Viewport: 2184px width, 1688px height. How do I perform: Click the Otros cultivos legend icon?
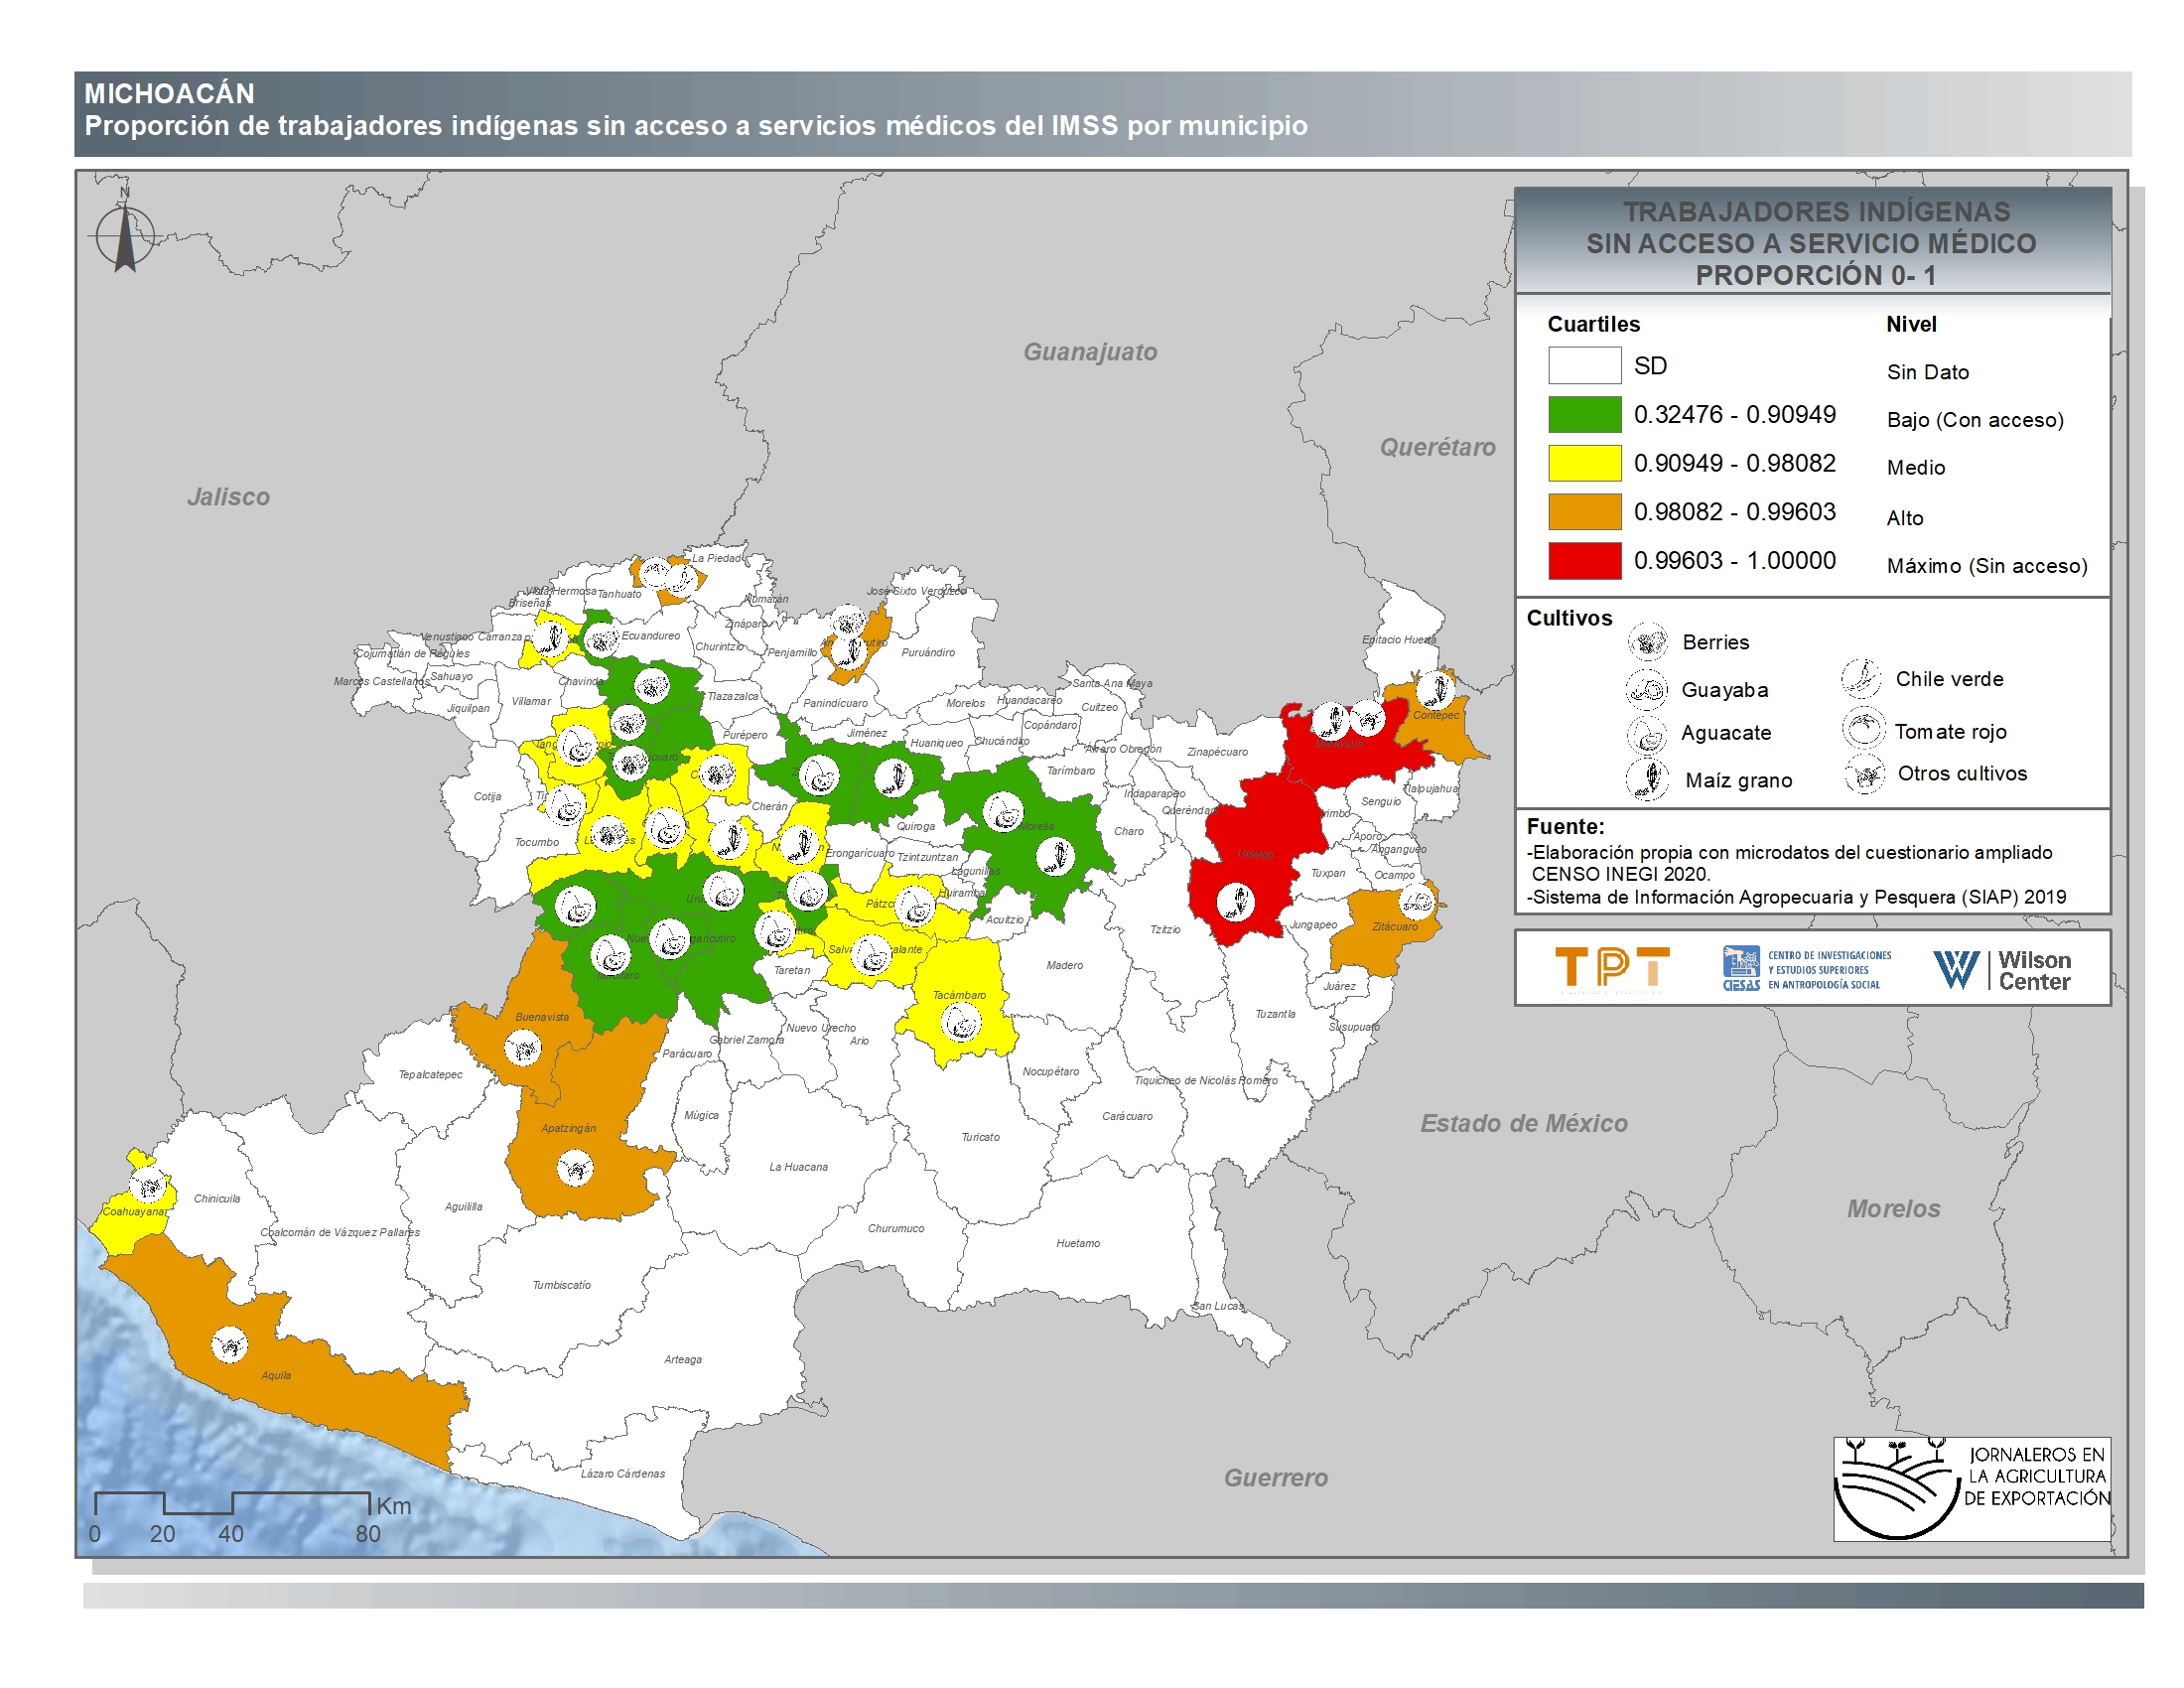tap(1864, 775)
